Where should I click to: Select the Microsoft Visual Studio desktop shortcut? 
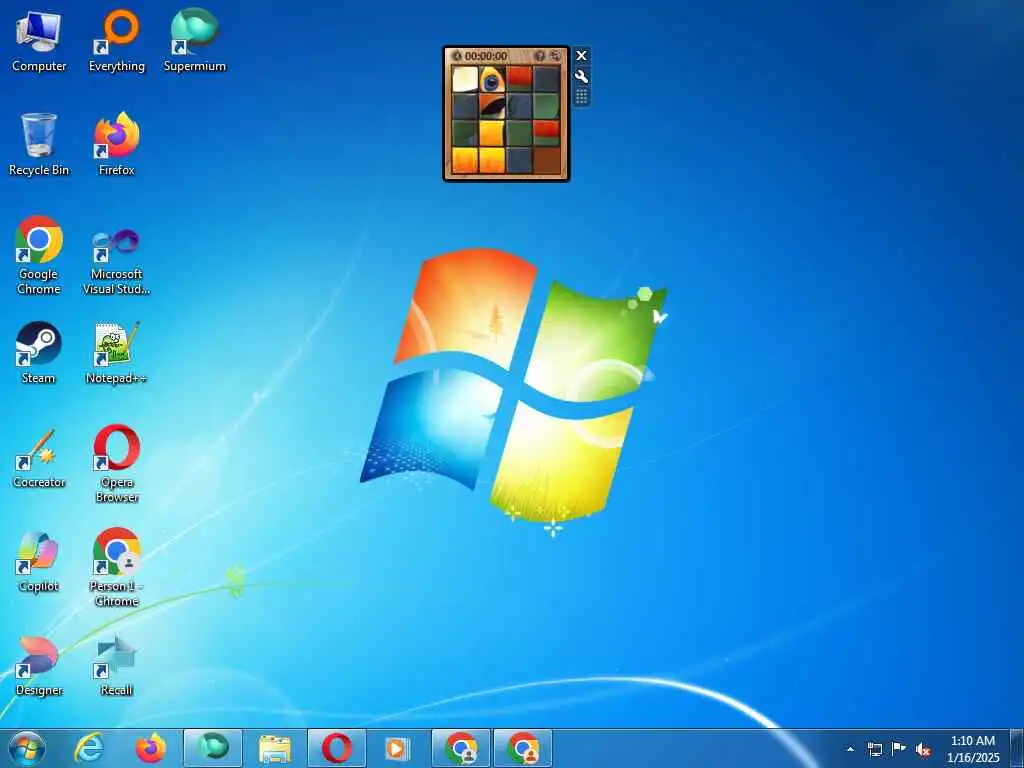[116, 261]
